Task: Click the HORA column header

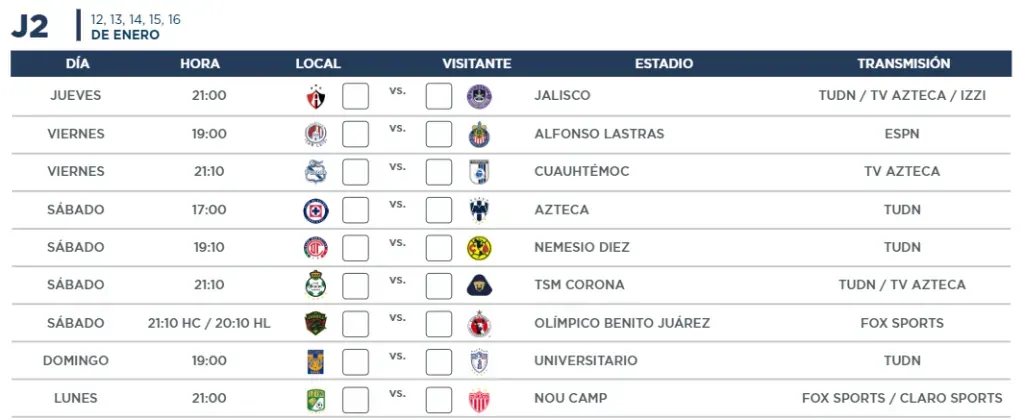Action: pyautogui.click(x=200, y=64)
